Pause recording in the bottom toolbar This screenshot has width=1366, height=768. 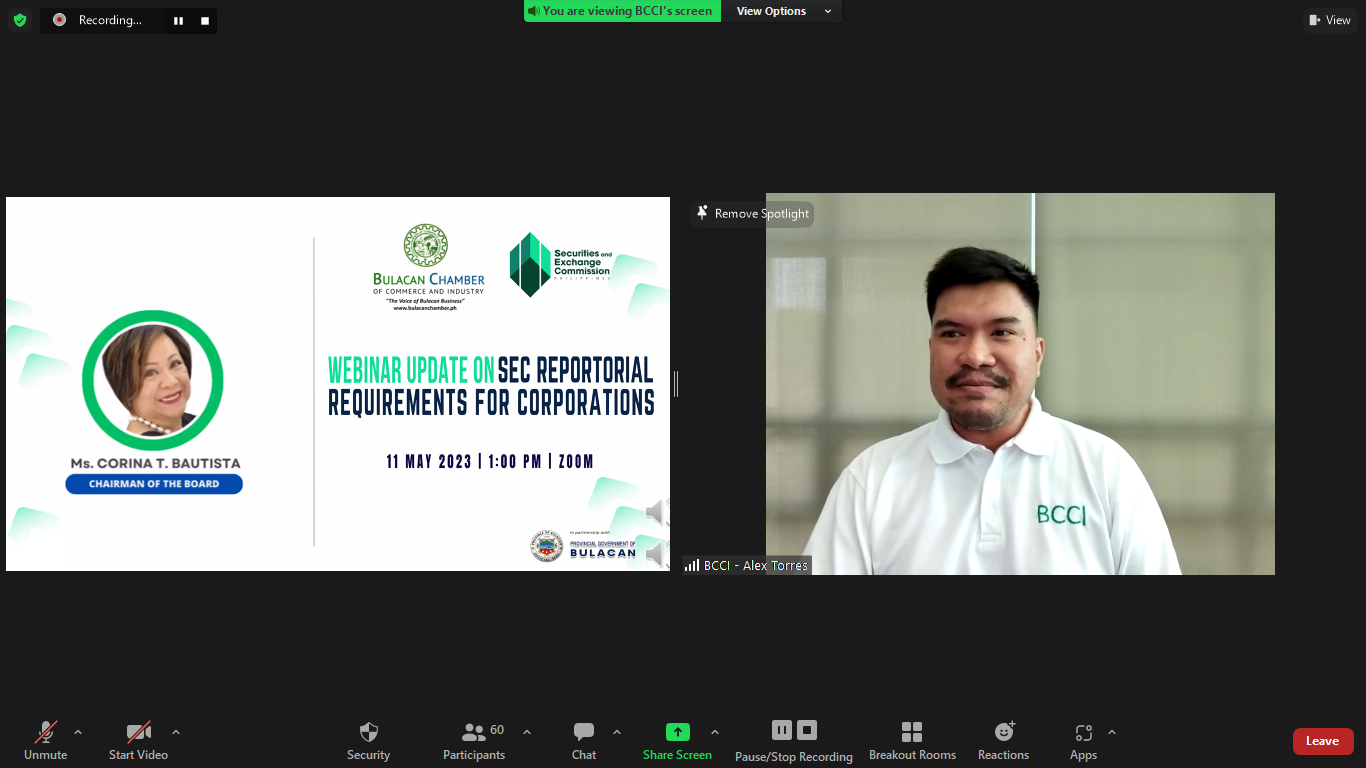click(x=782, y=730)
